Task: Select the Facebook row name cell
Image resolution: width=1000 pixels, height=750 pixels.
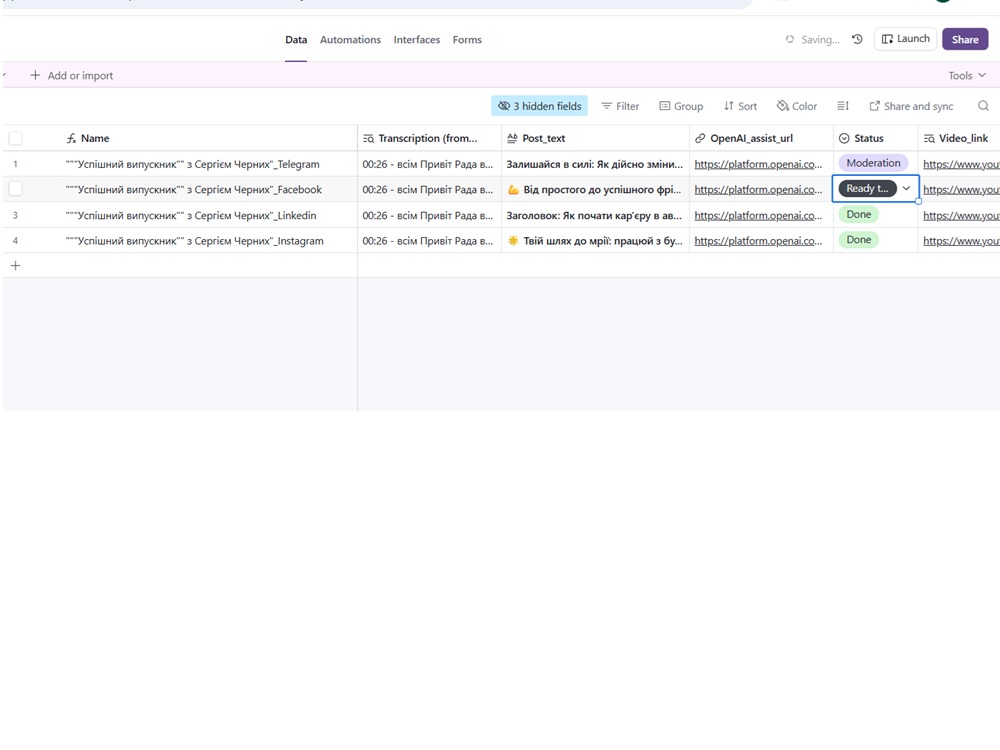Action: click(x=192, y=189)
